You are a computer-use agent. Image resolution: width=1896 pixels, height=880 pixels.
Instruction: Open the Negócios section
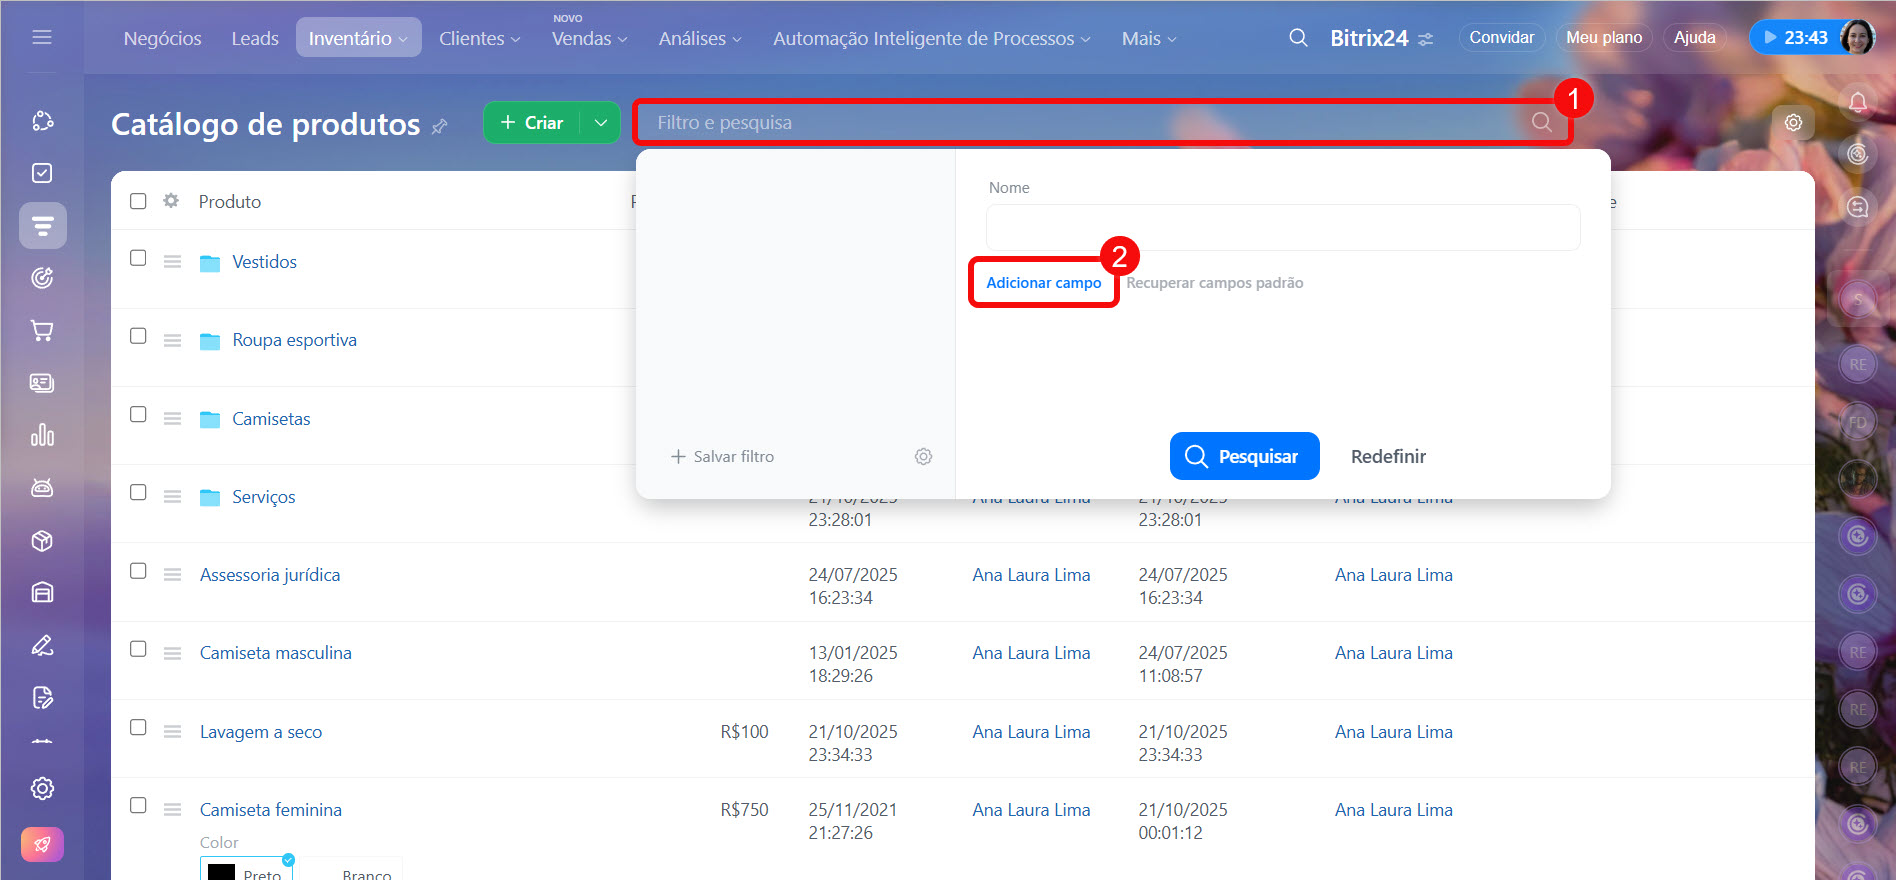coord(162,38)
